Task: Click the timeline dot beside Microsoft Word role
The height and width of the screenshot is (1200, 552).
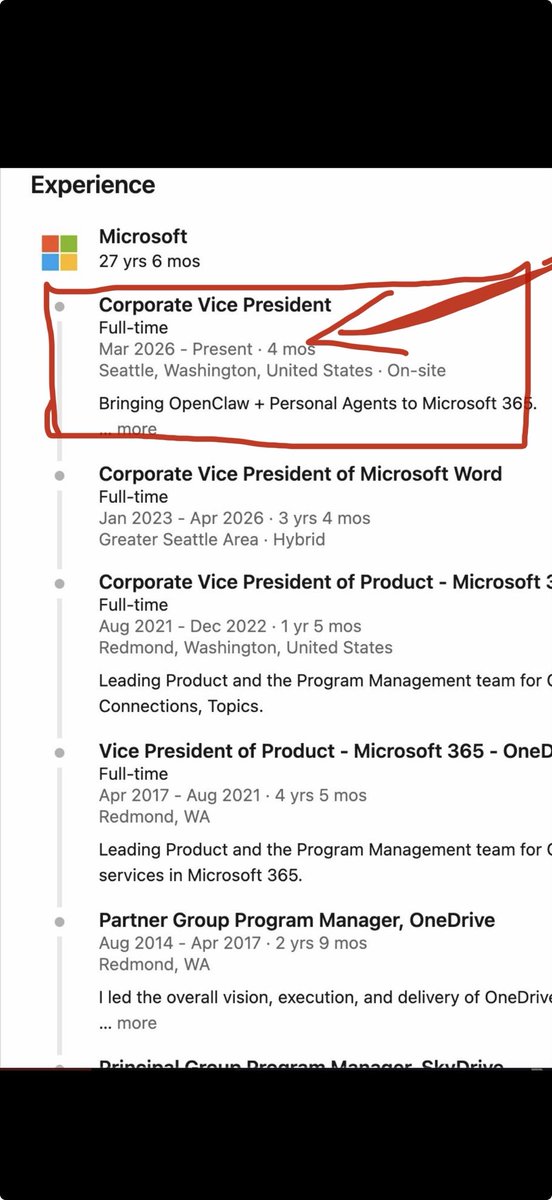Action: point(60,475)
